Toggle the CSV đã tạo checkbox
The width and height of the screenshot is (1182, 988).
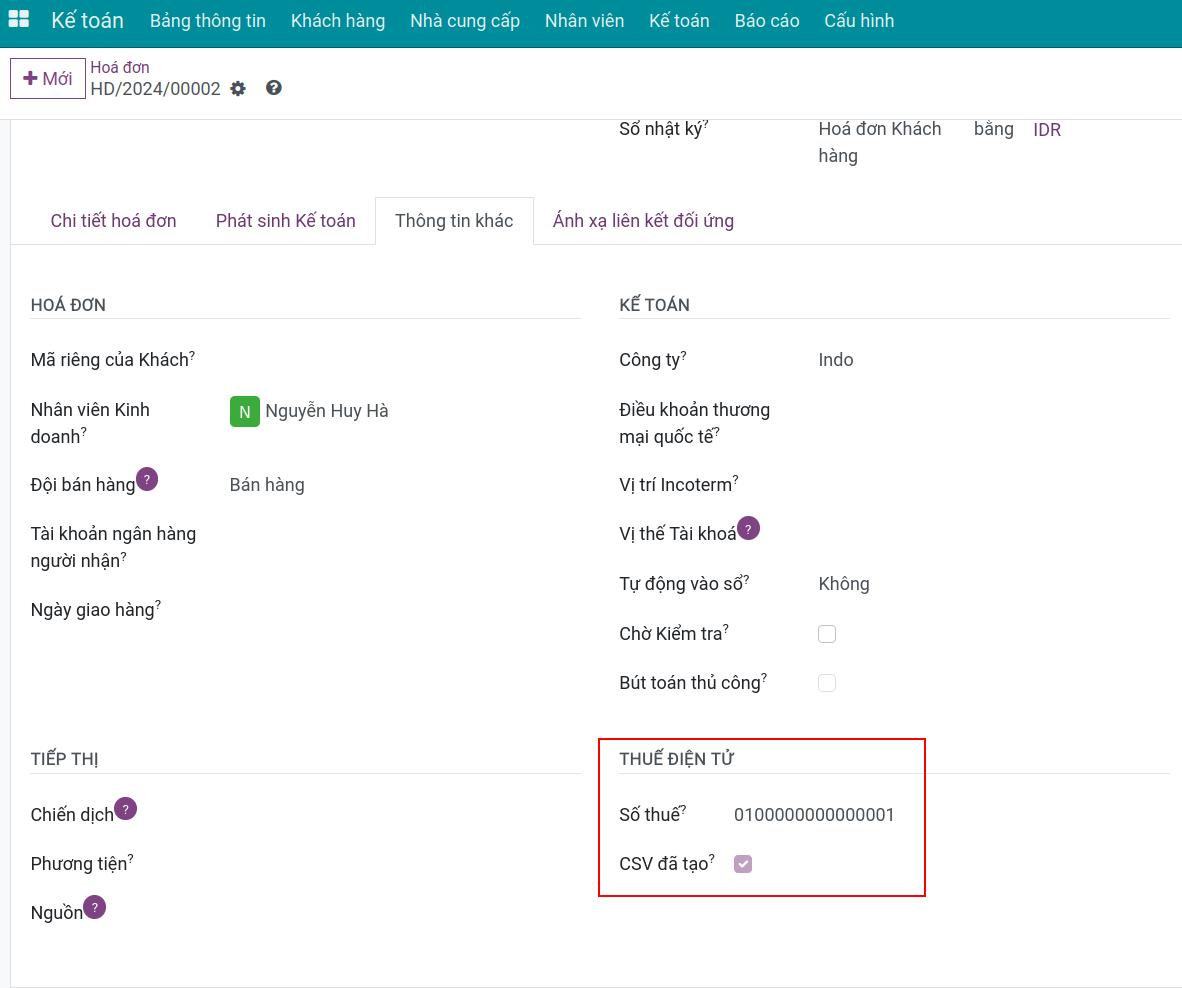(x=743, y=864)
